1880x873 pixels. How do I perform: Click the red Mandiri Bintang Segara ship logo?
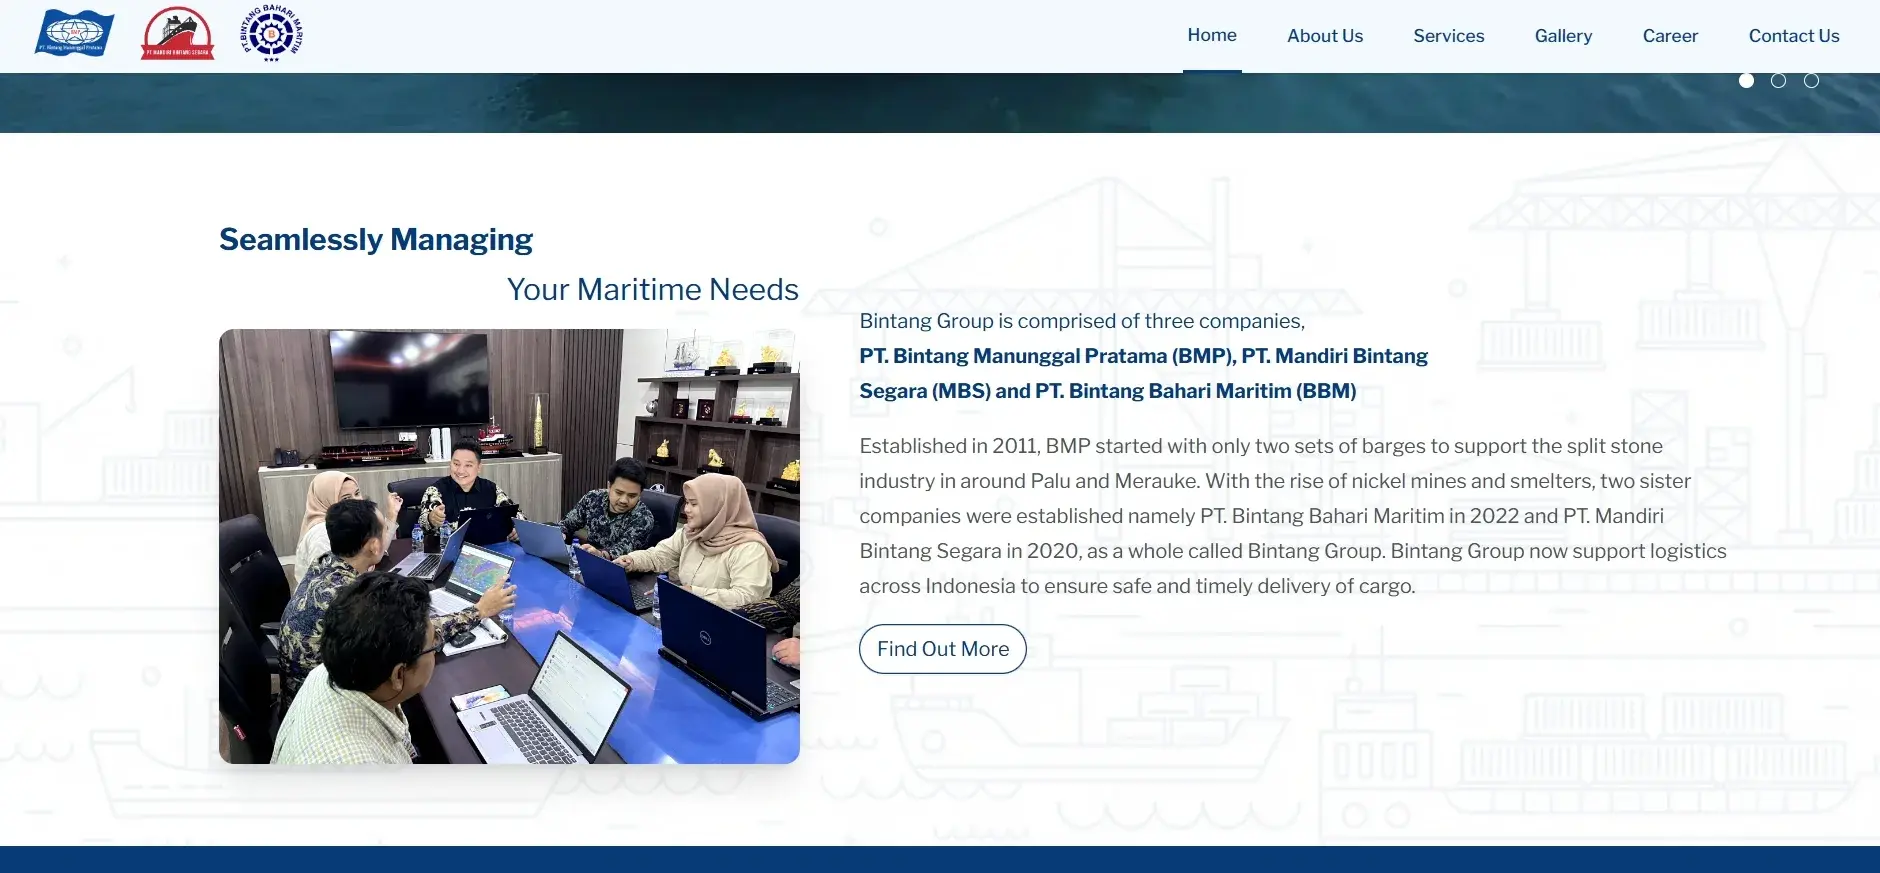tap(177, 33)
